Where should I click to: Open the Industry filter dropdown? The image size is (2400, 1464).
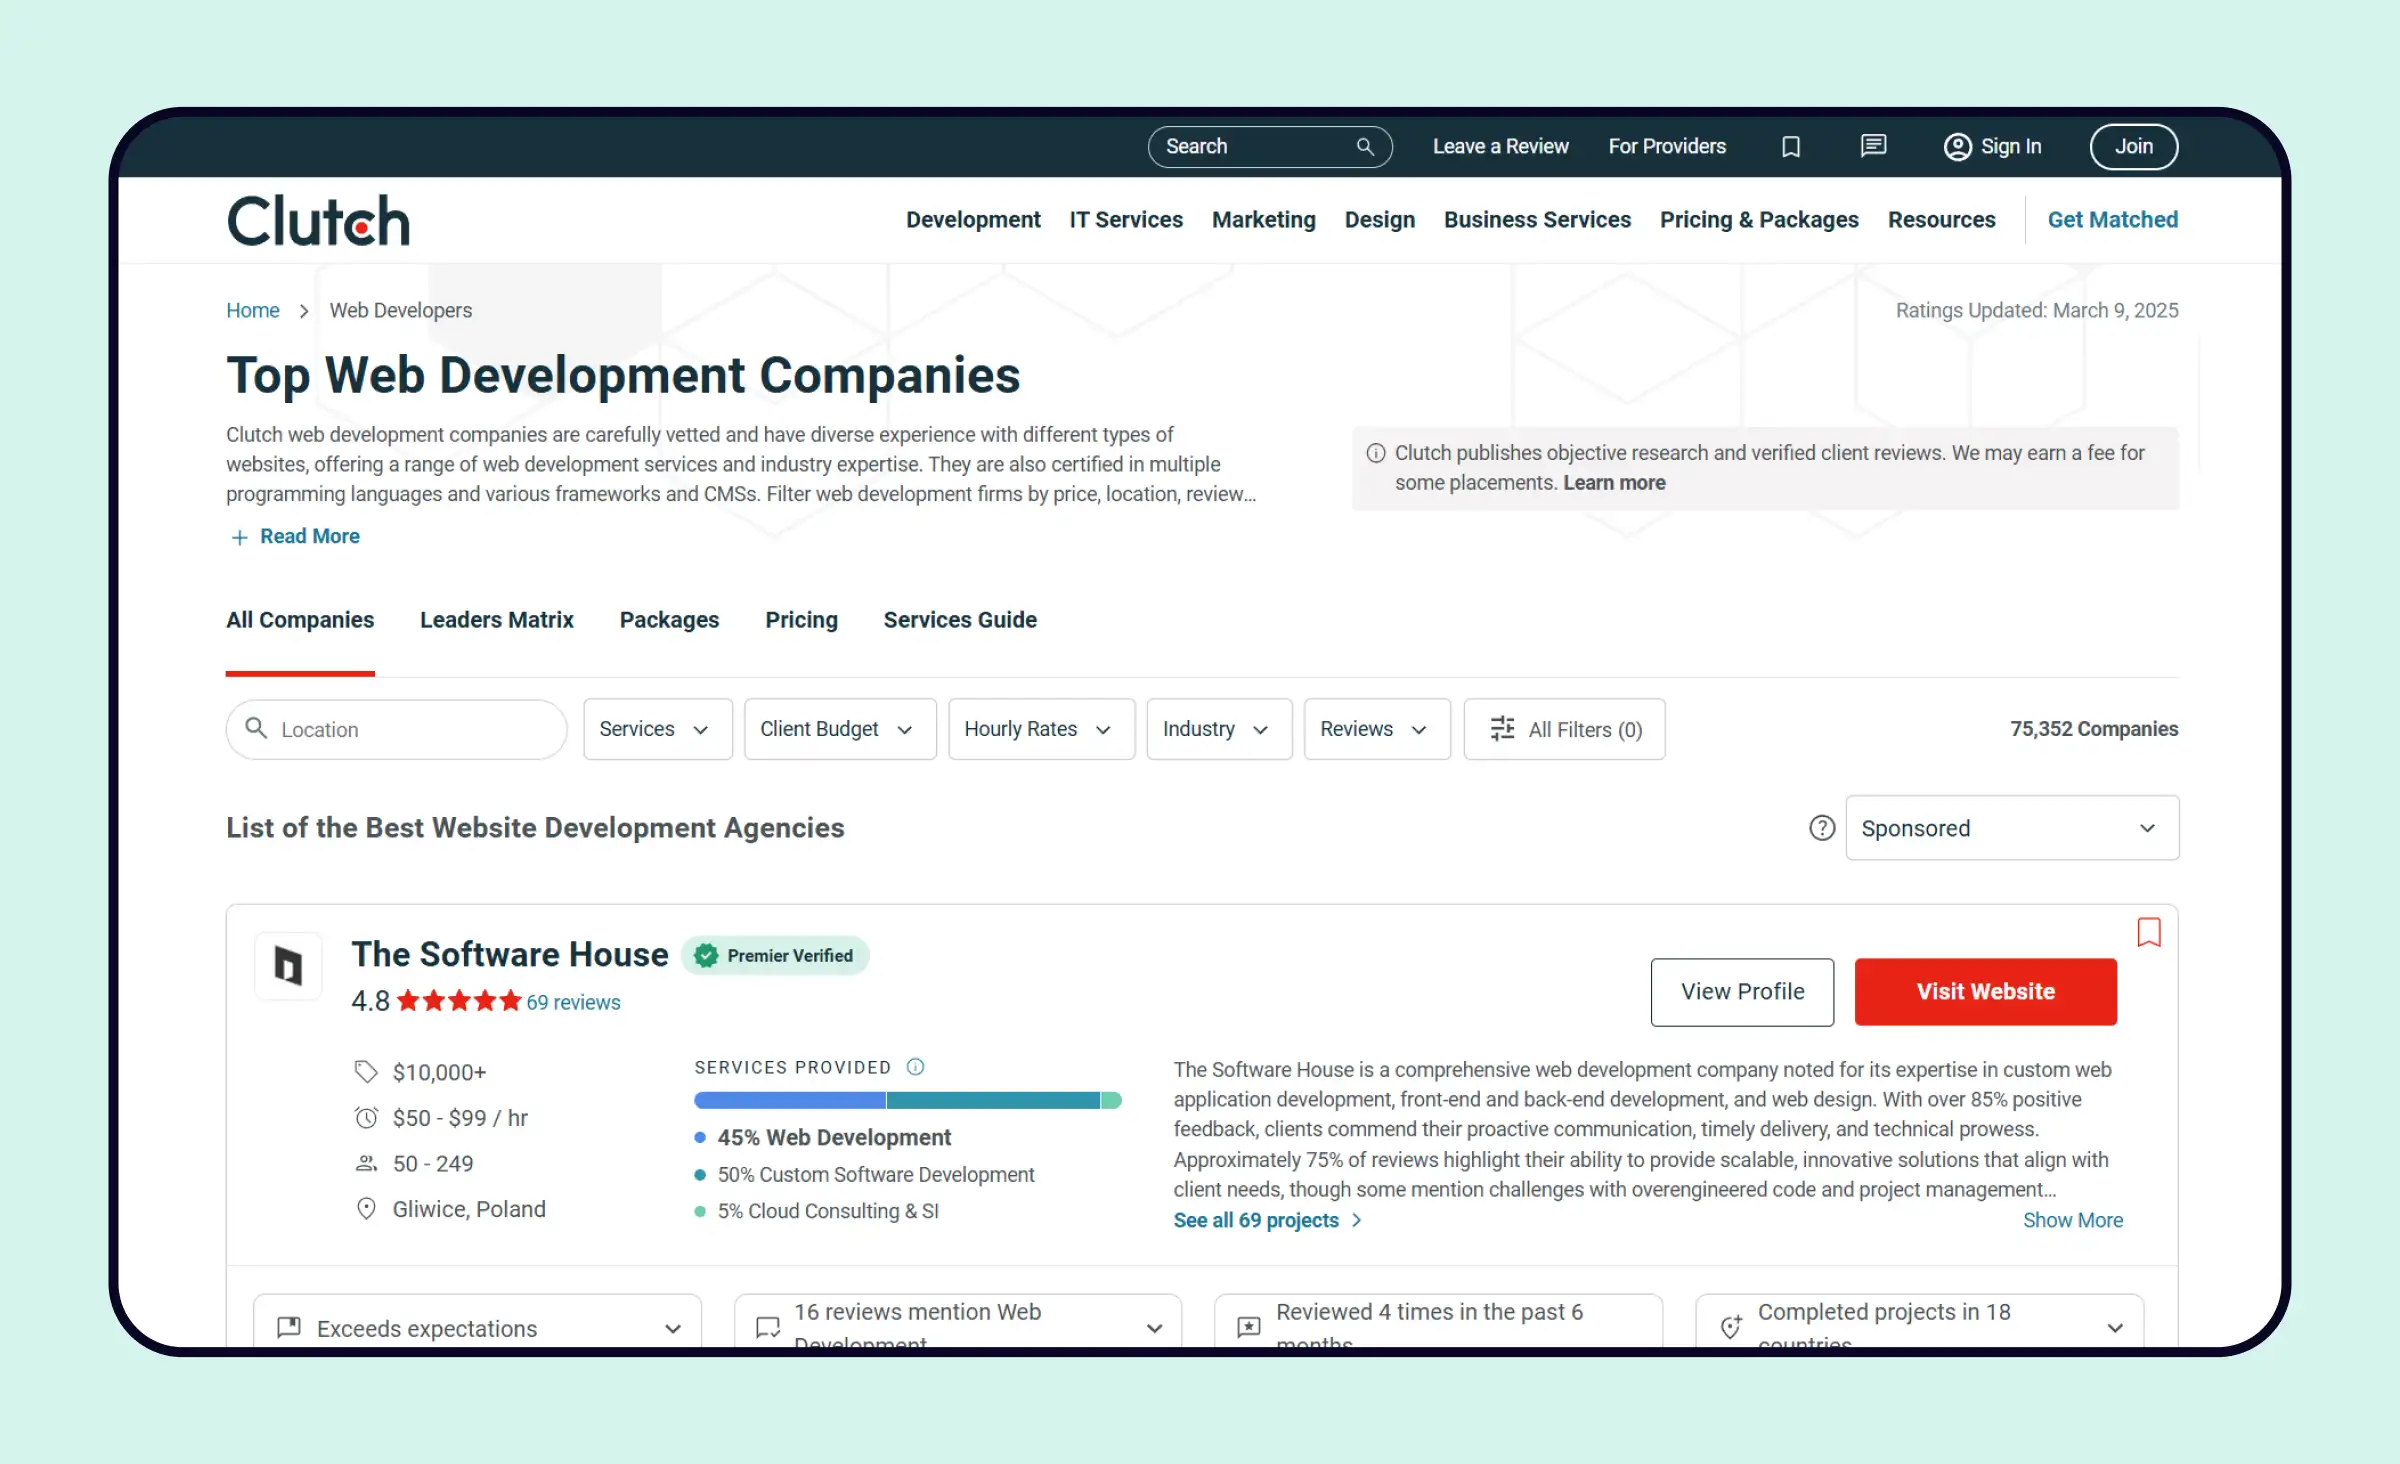pyautogui.click(x=1219, y=729)
